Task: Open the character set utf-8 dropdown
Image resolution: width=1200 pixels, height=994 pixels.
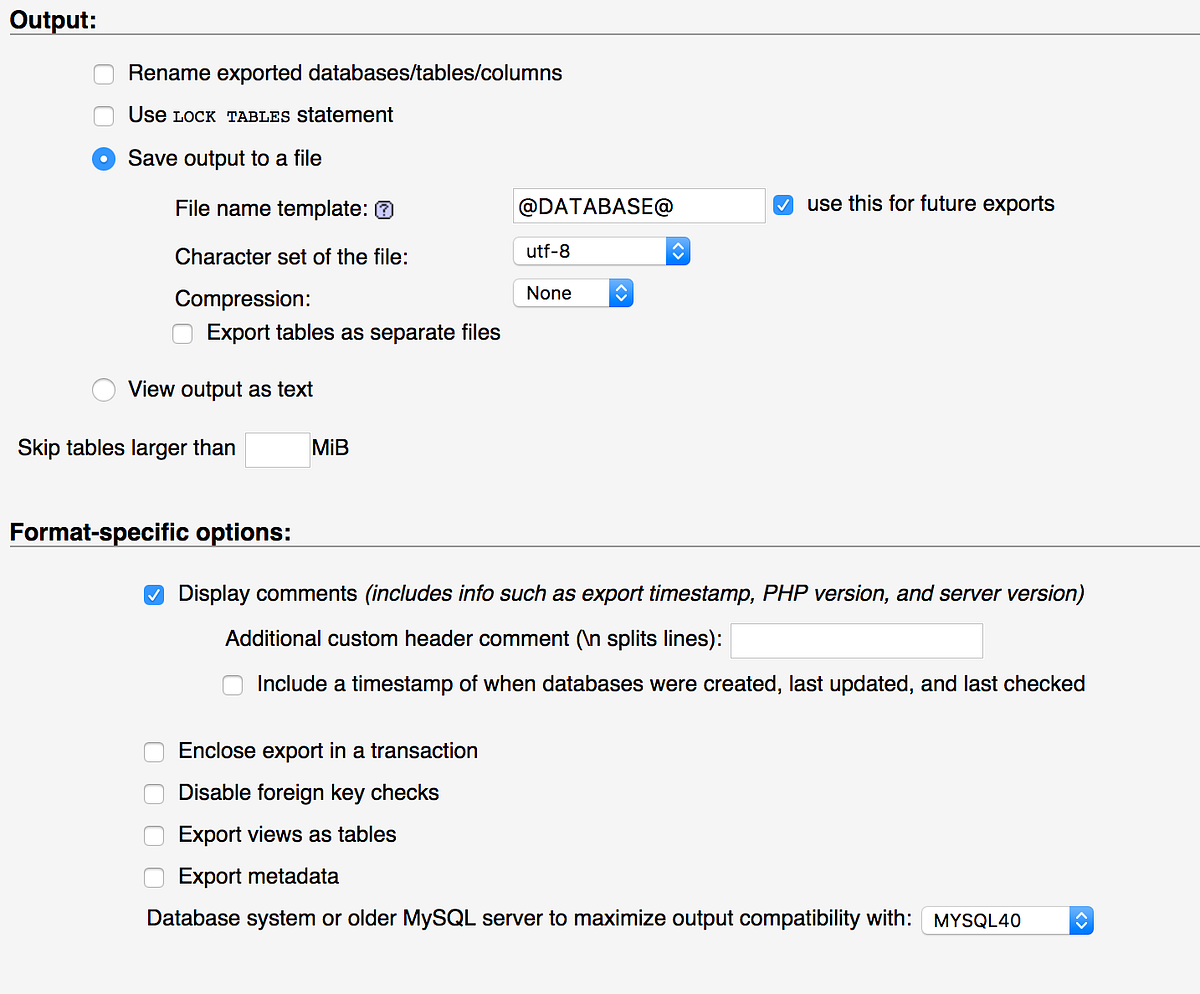Action: coord(601,251)
